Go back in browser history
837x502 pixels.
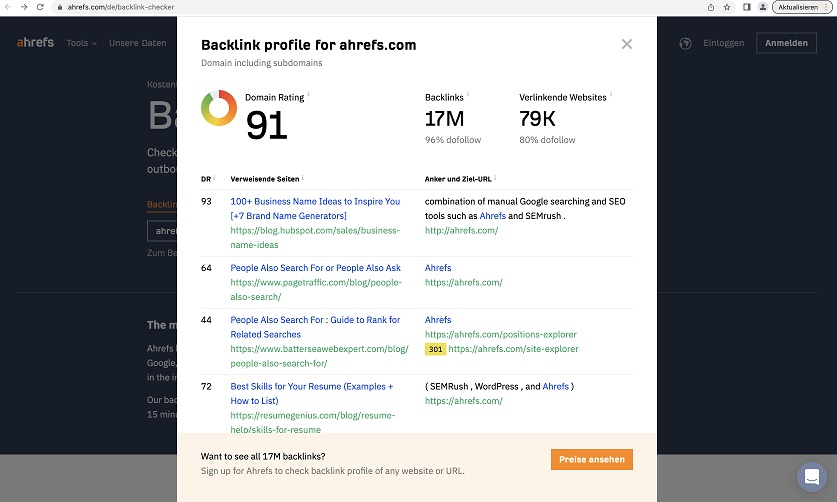point(7,7)
